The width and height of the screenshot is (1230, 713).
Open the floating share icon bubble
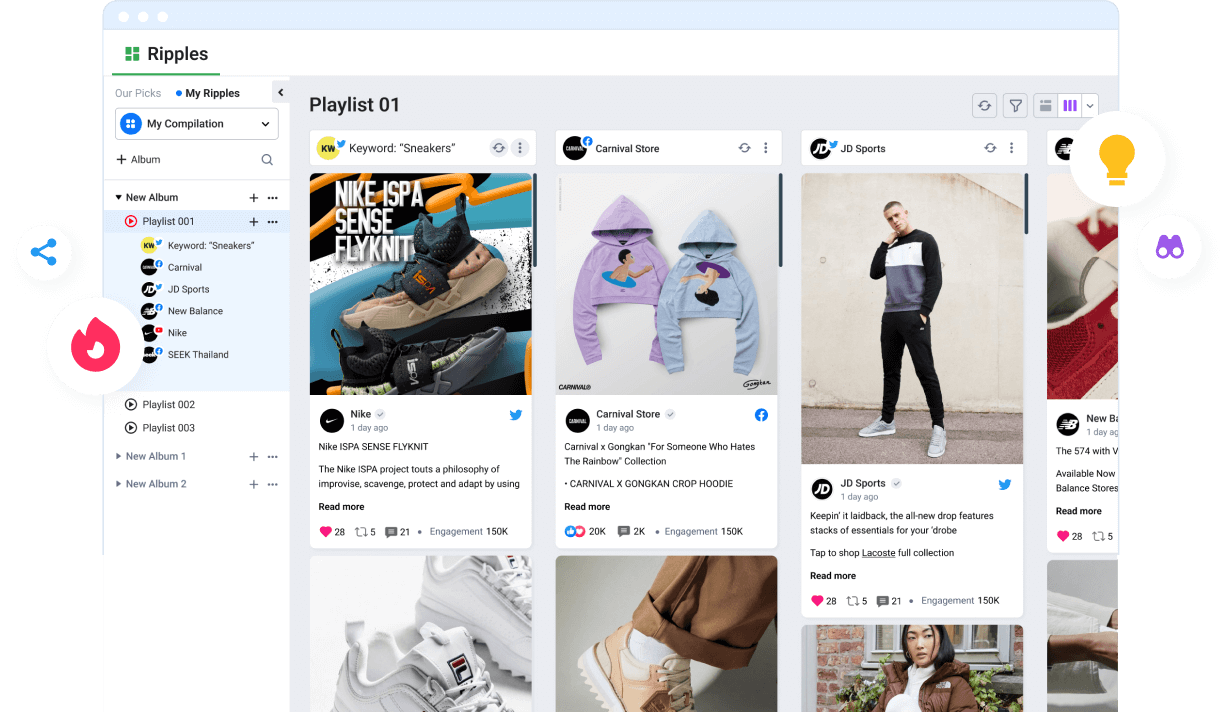click(43, 252)
